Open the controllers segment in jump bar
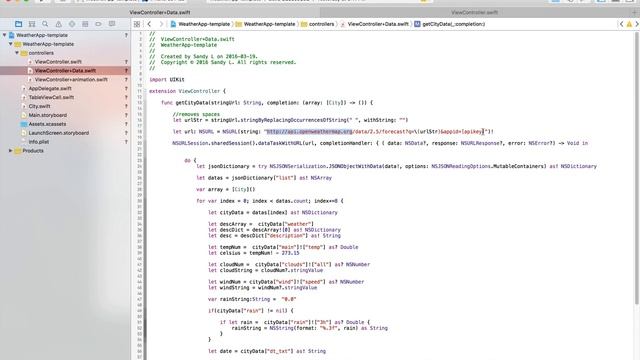 [x=318, y=24]
